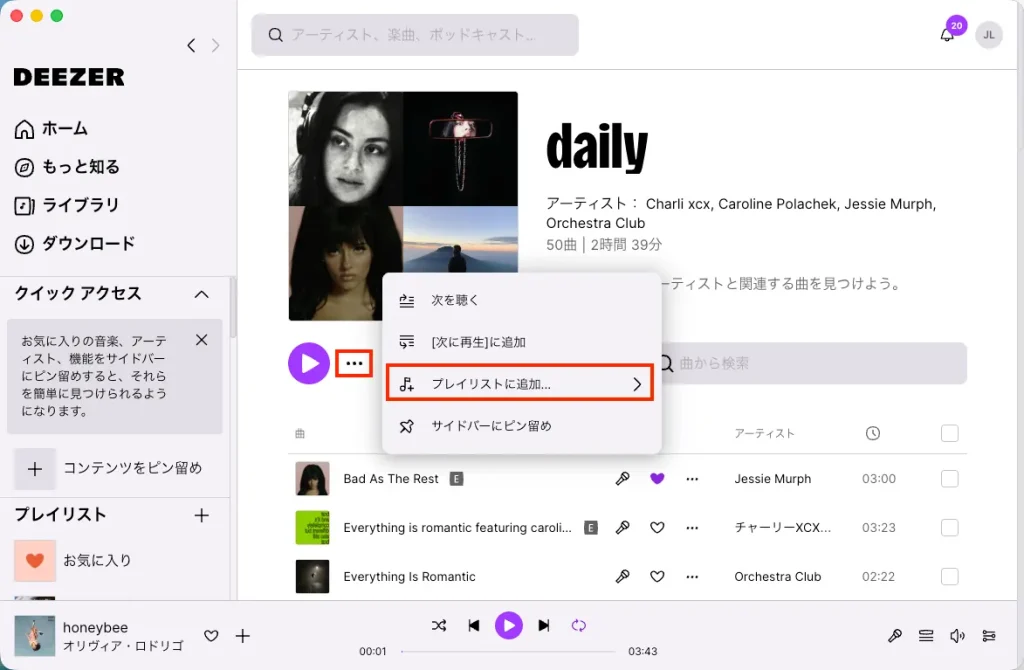This screenshot has height=670, width=1024.
Task: Open もっと知る in the sidebar
Action: click(x=67, y=167)
